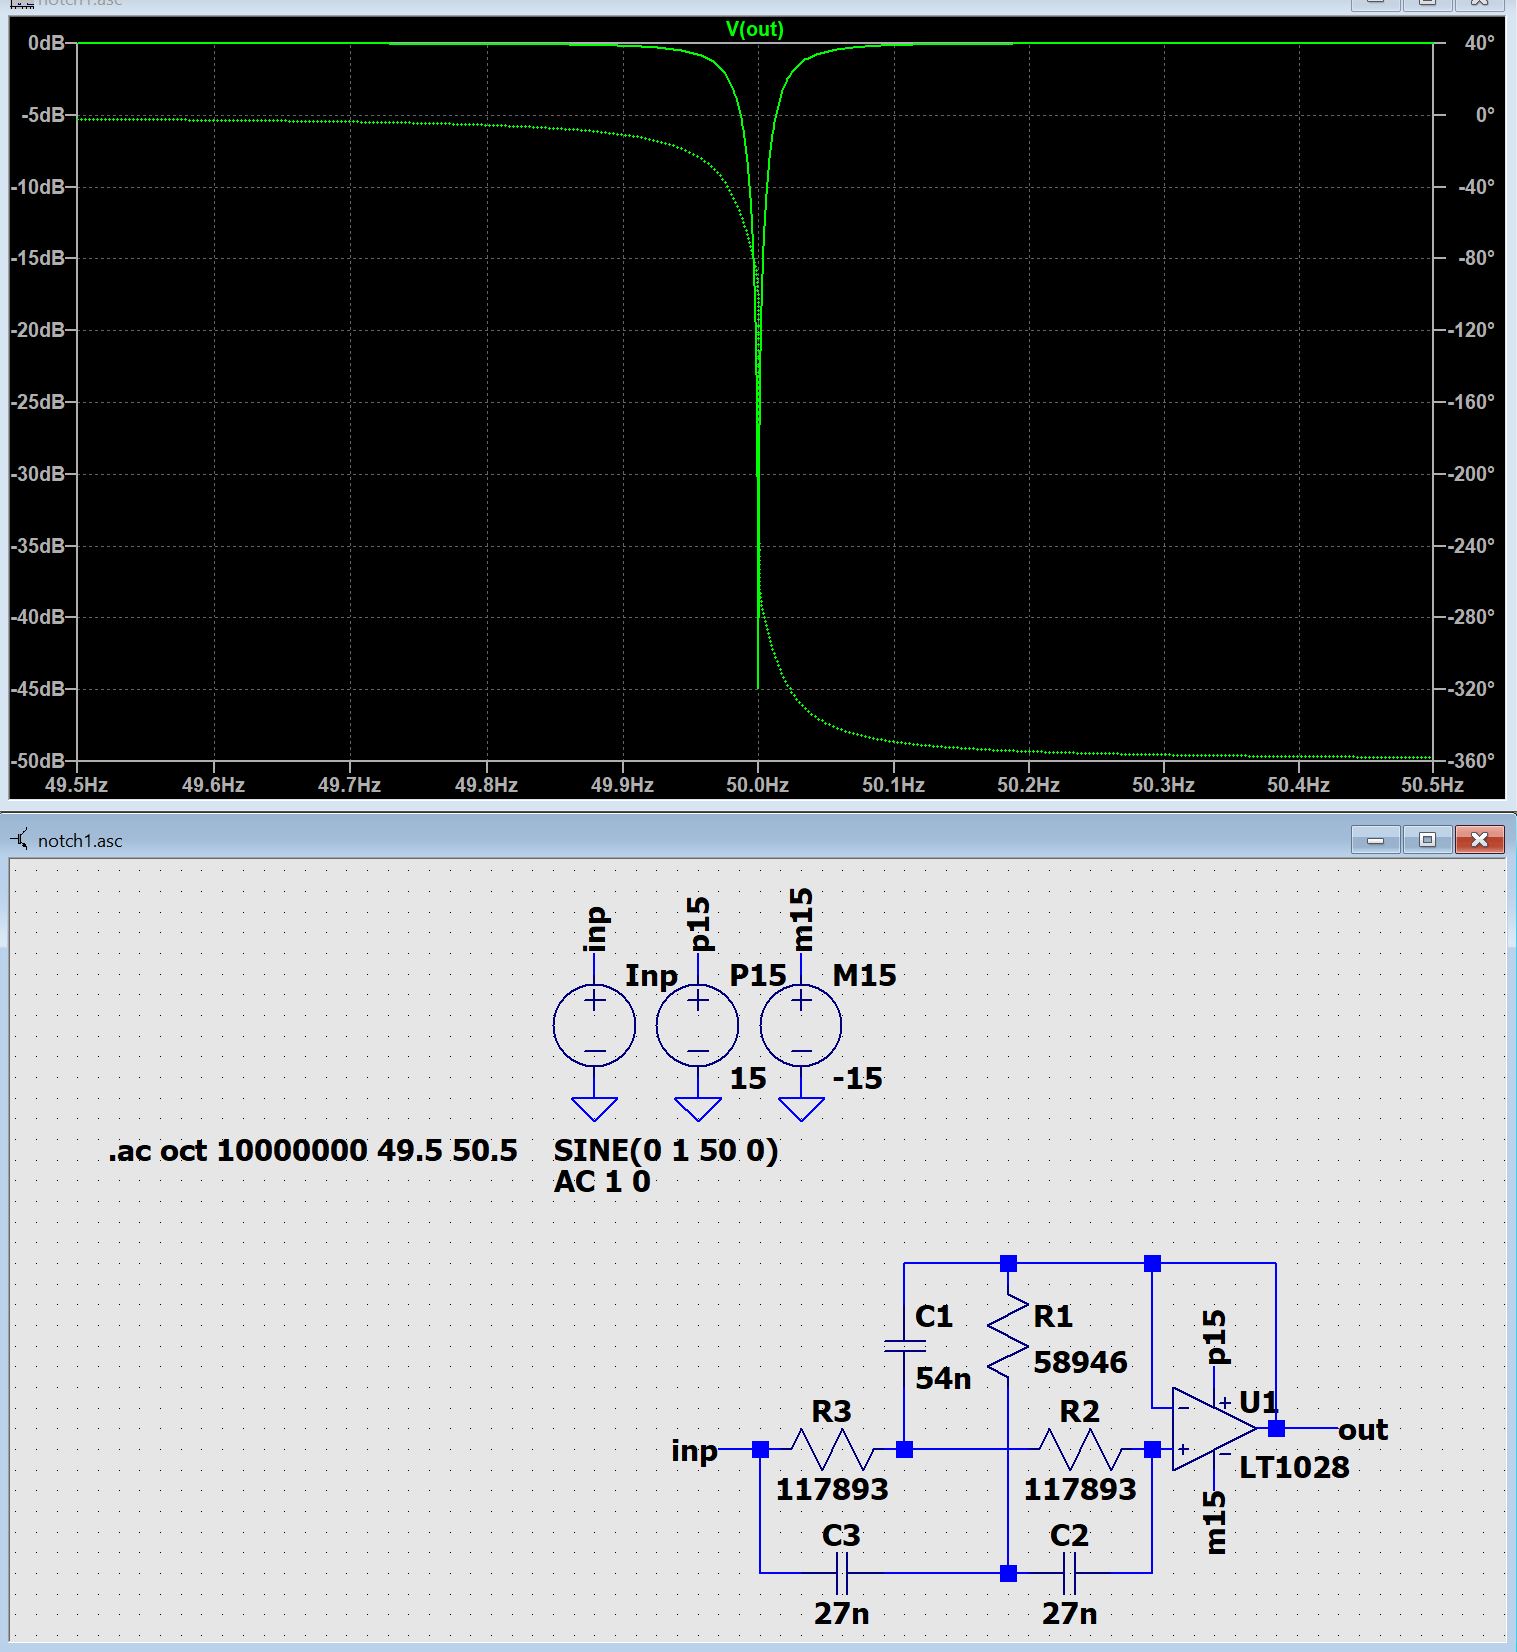The width and height of the screenshot is (1517, 1652).
Task: Click the 'out' net label
Action: click(1362, 1430)
